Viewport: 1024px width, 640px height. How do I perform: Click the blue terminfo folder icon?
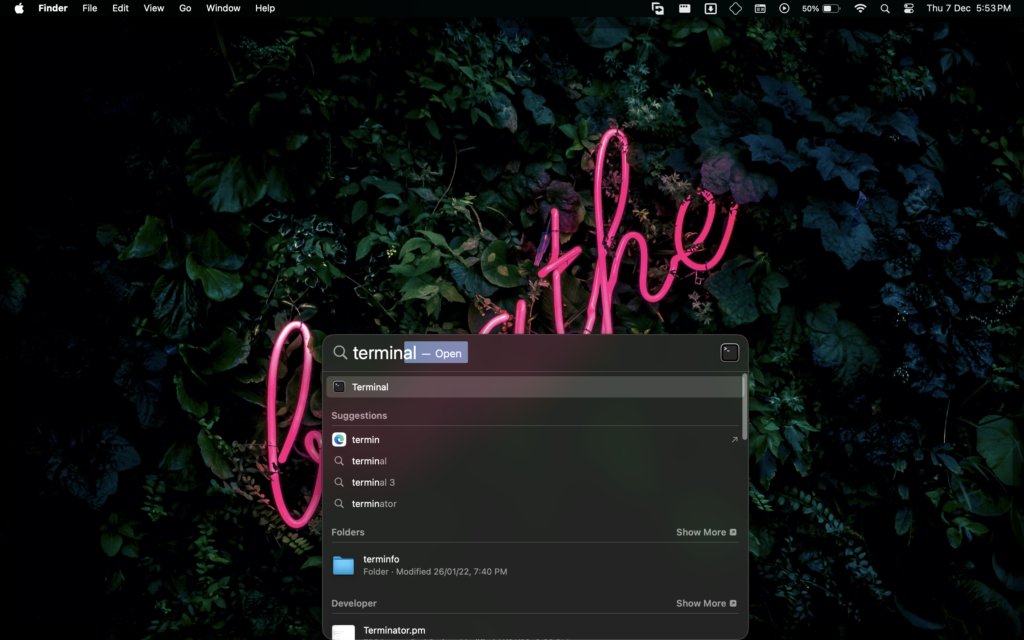[344, 565]
